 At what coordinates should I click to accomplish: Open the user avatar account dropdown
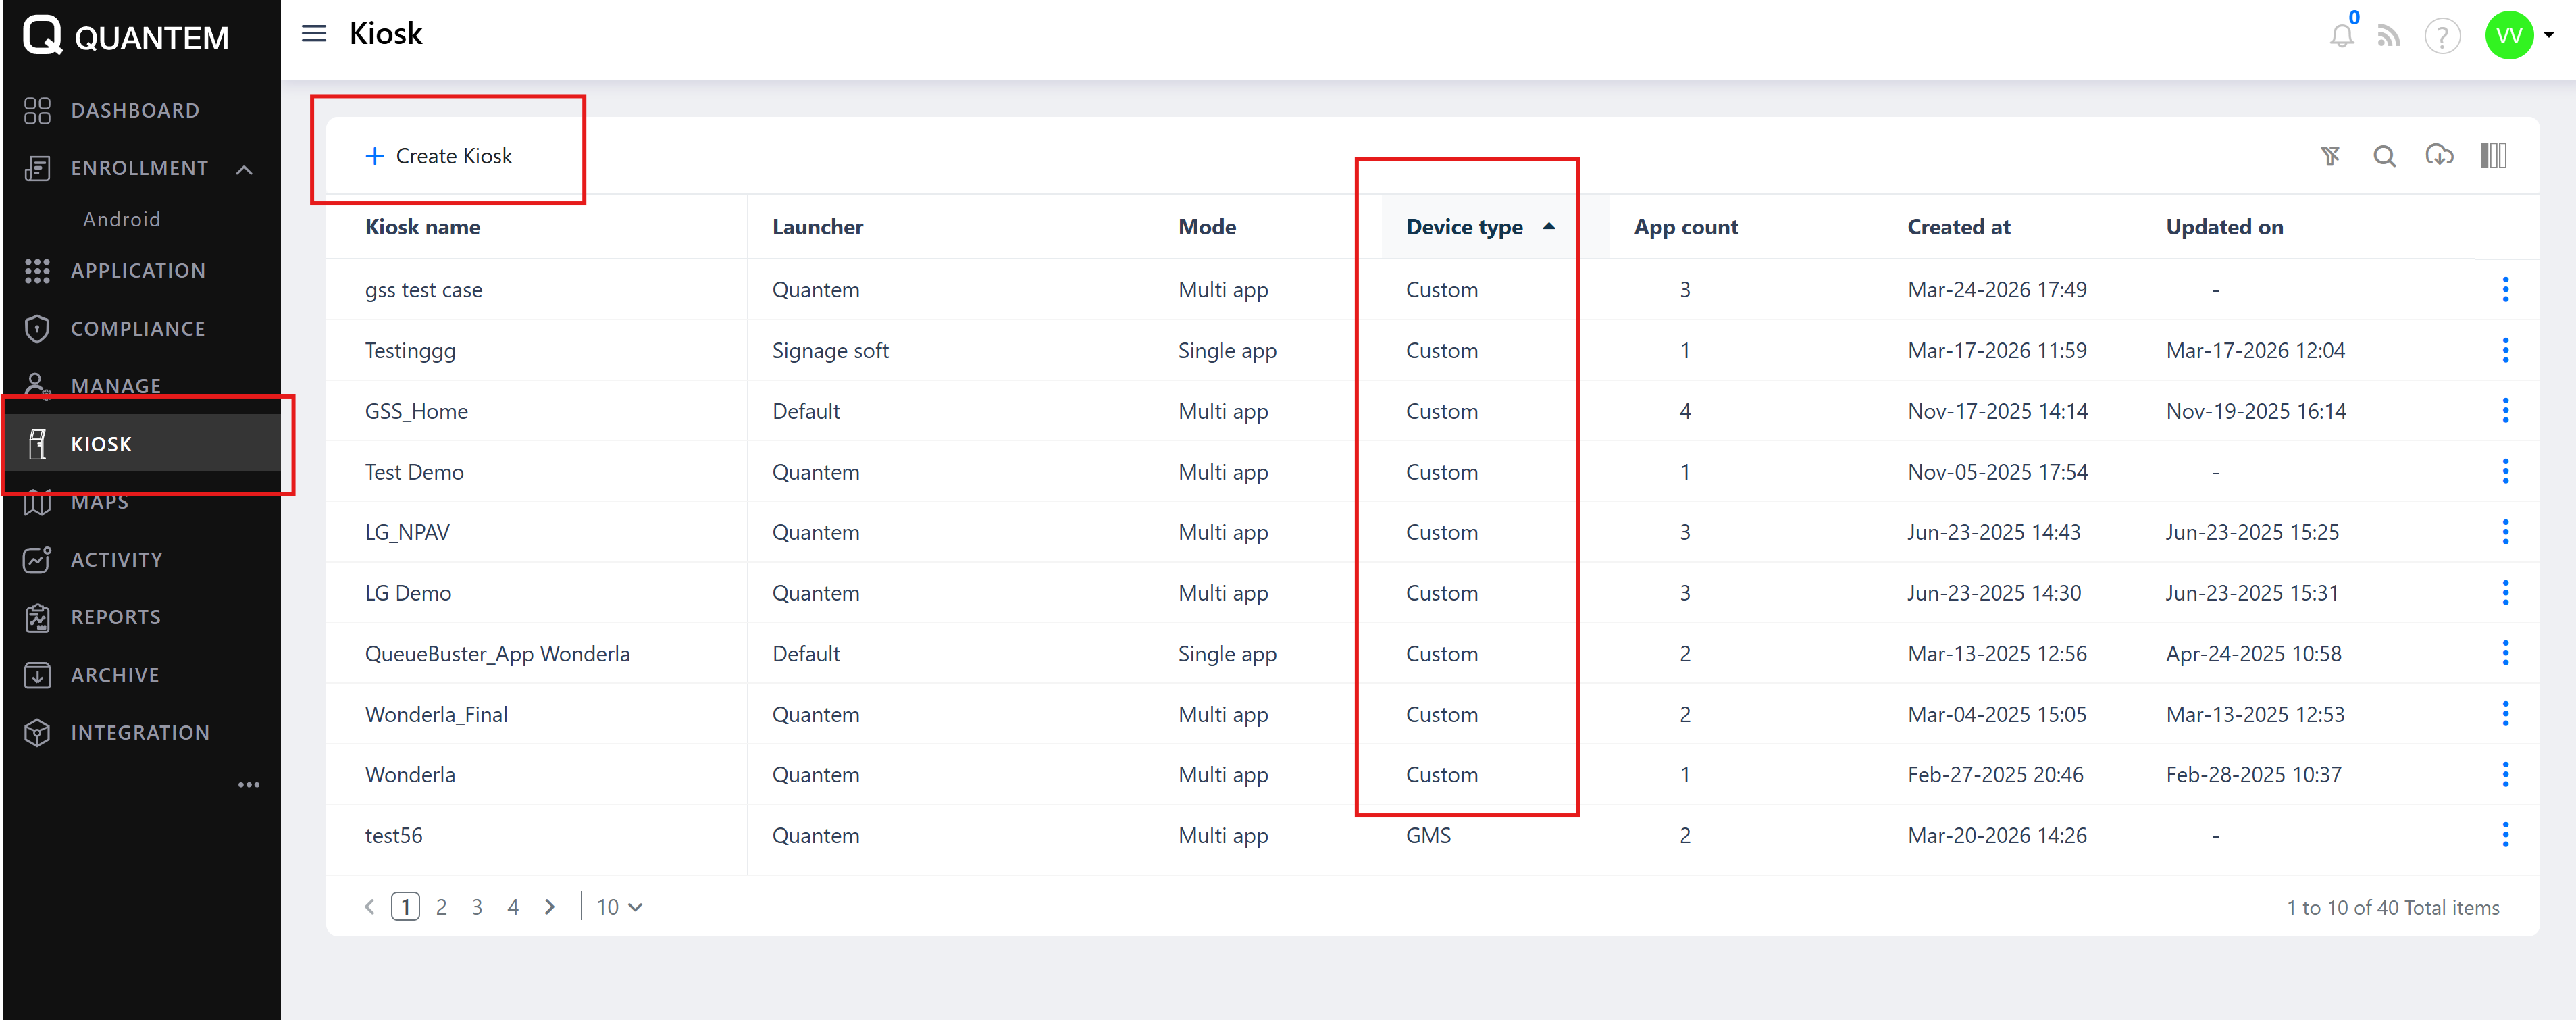point(2519,36)
